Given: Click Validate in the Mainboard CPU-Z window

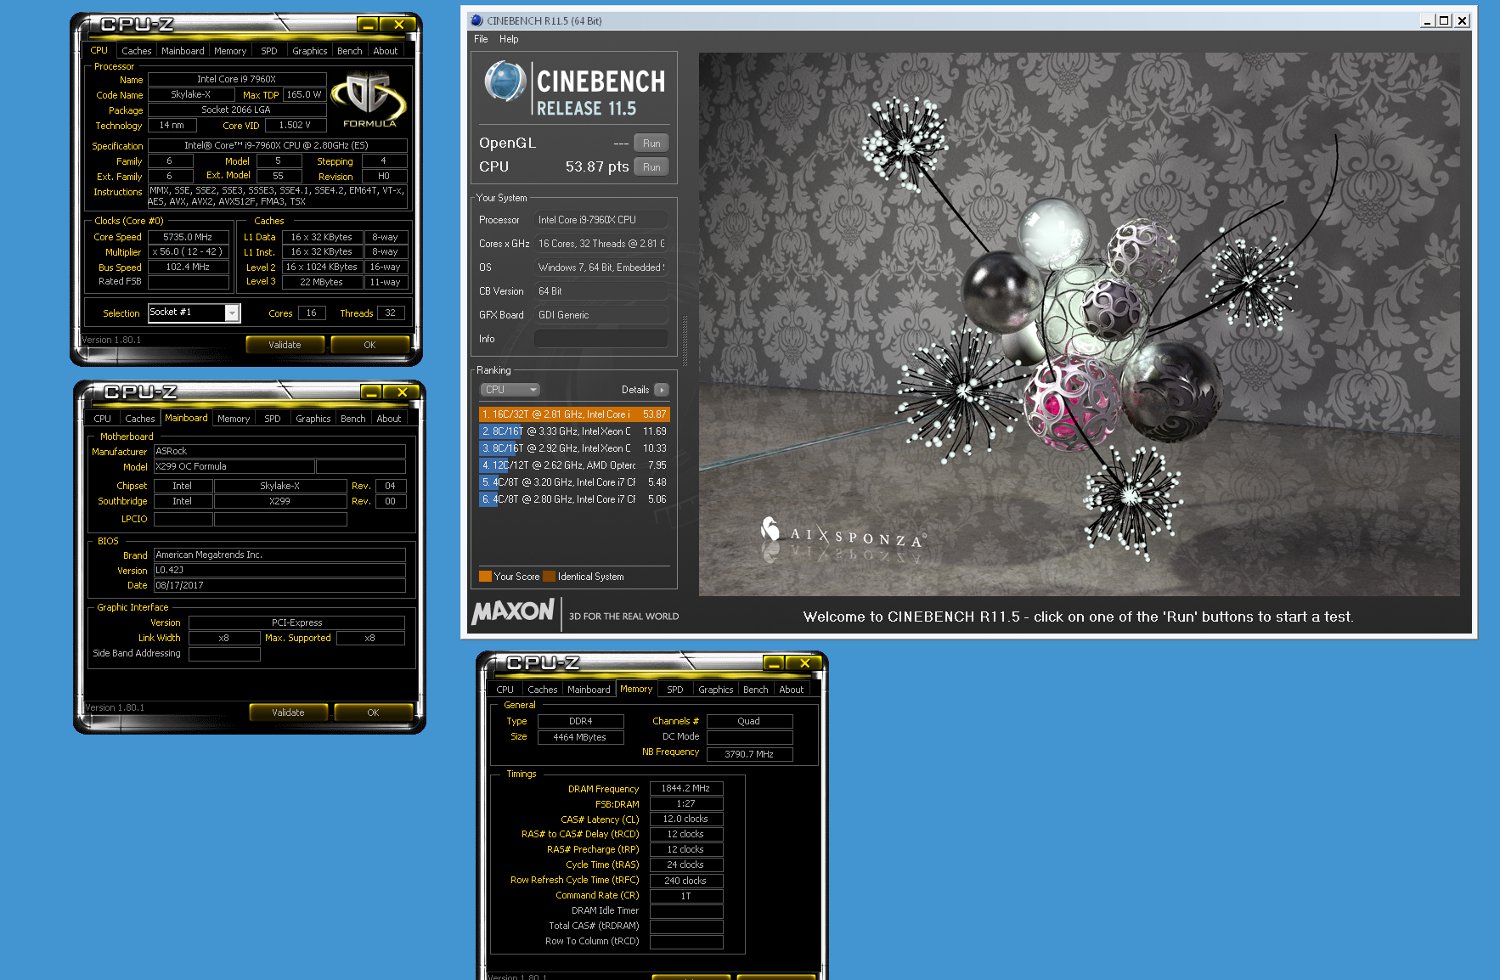Looking at the screenshot, I should pos(288,713).
